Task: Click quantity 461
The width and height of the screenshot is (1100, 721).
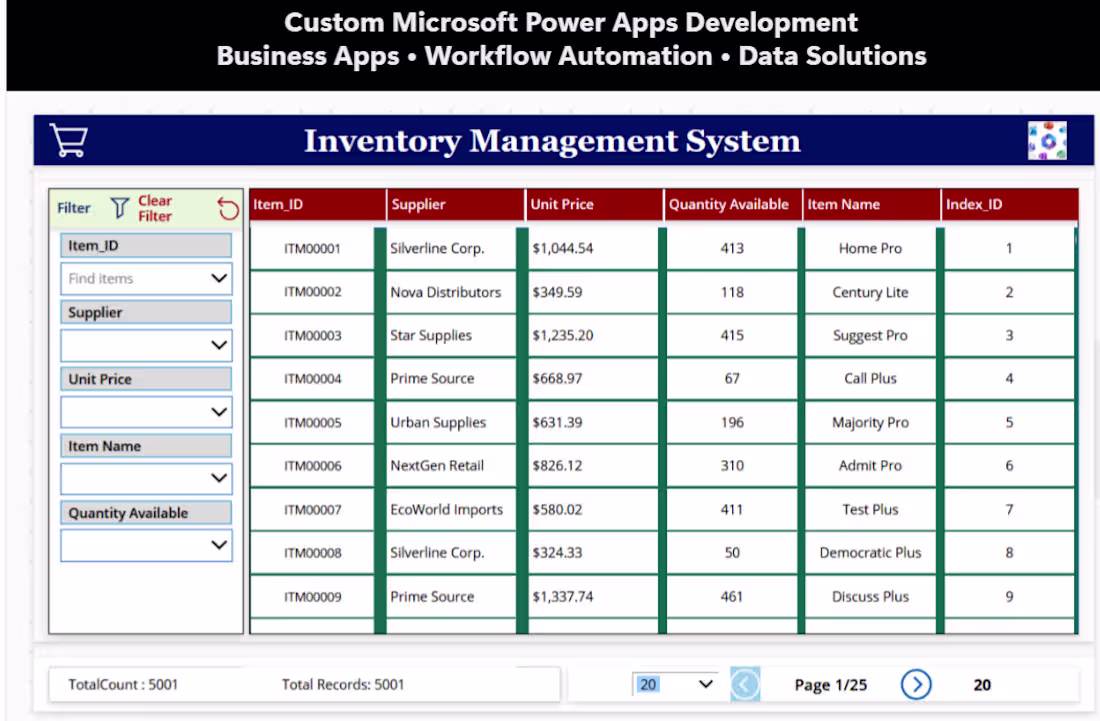Action: [732, 596]
